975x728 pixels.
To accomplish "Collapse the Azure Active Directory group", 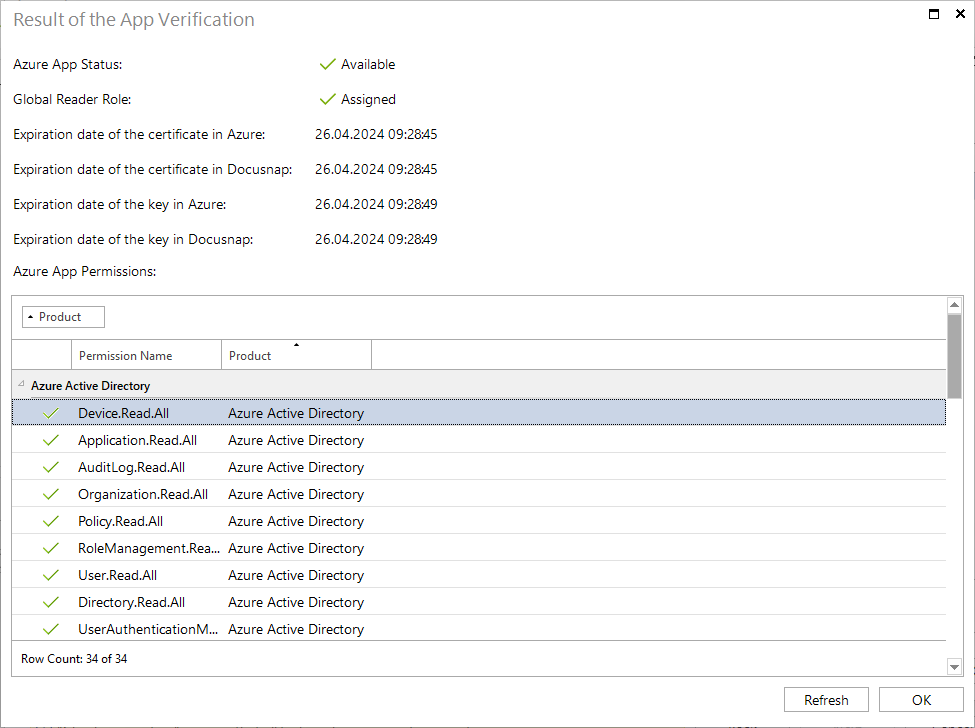I will coord(21,384).
